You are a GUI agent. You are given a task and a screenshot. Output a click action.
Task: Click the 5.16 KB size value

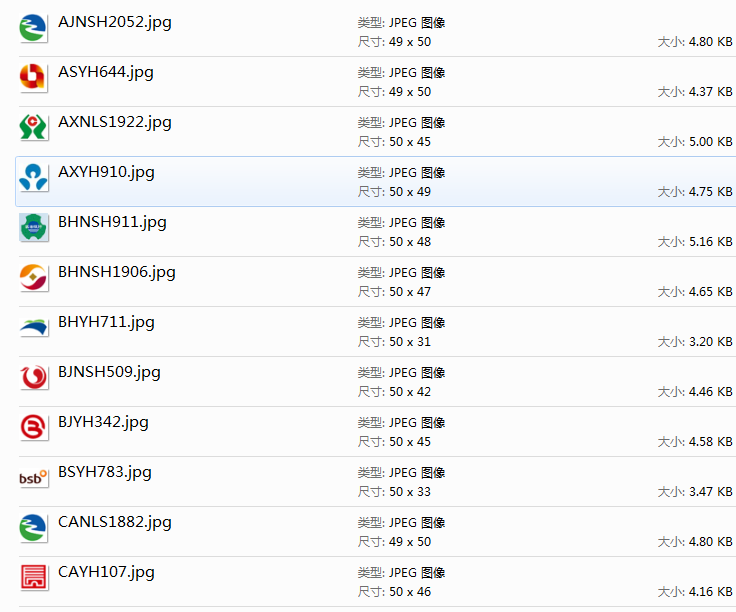point(710,242)
